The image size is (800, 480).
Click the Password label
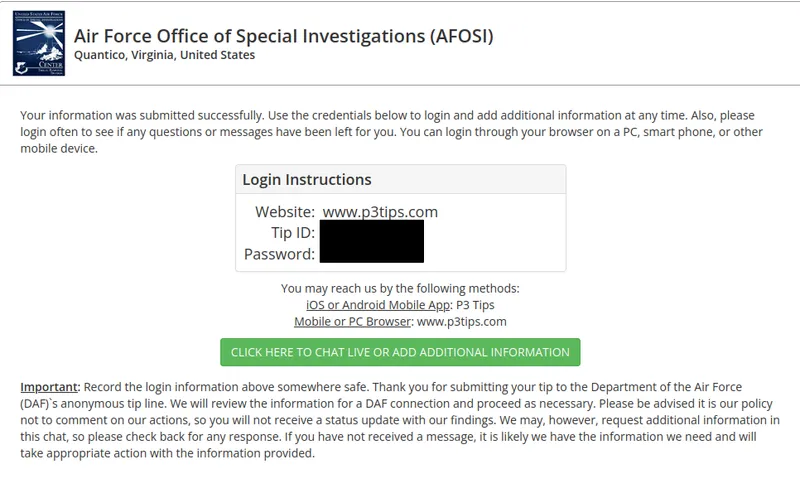(280, 254)
